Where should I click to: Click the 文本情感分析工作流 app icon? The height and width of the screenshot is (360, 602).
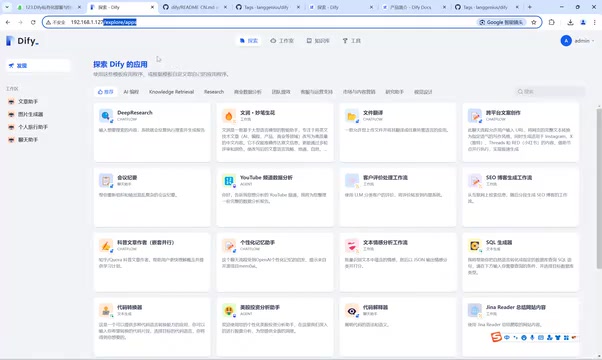(x=352, y=245)
